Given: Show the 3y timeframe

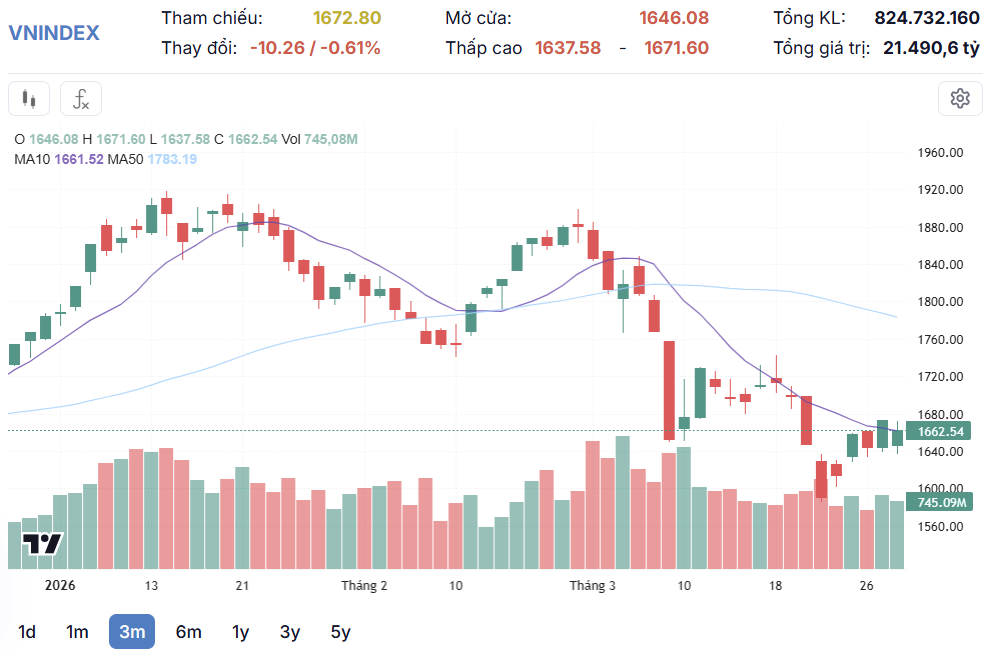Looking at the screenshot, I should pyautogui.click(x=290, y=631).
